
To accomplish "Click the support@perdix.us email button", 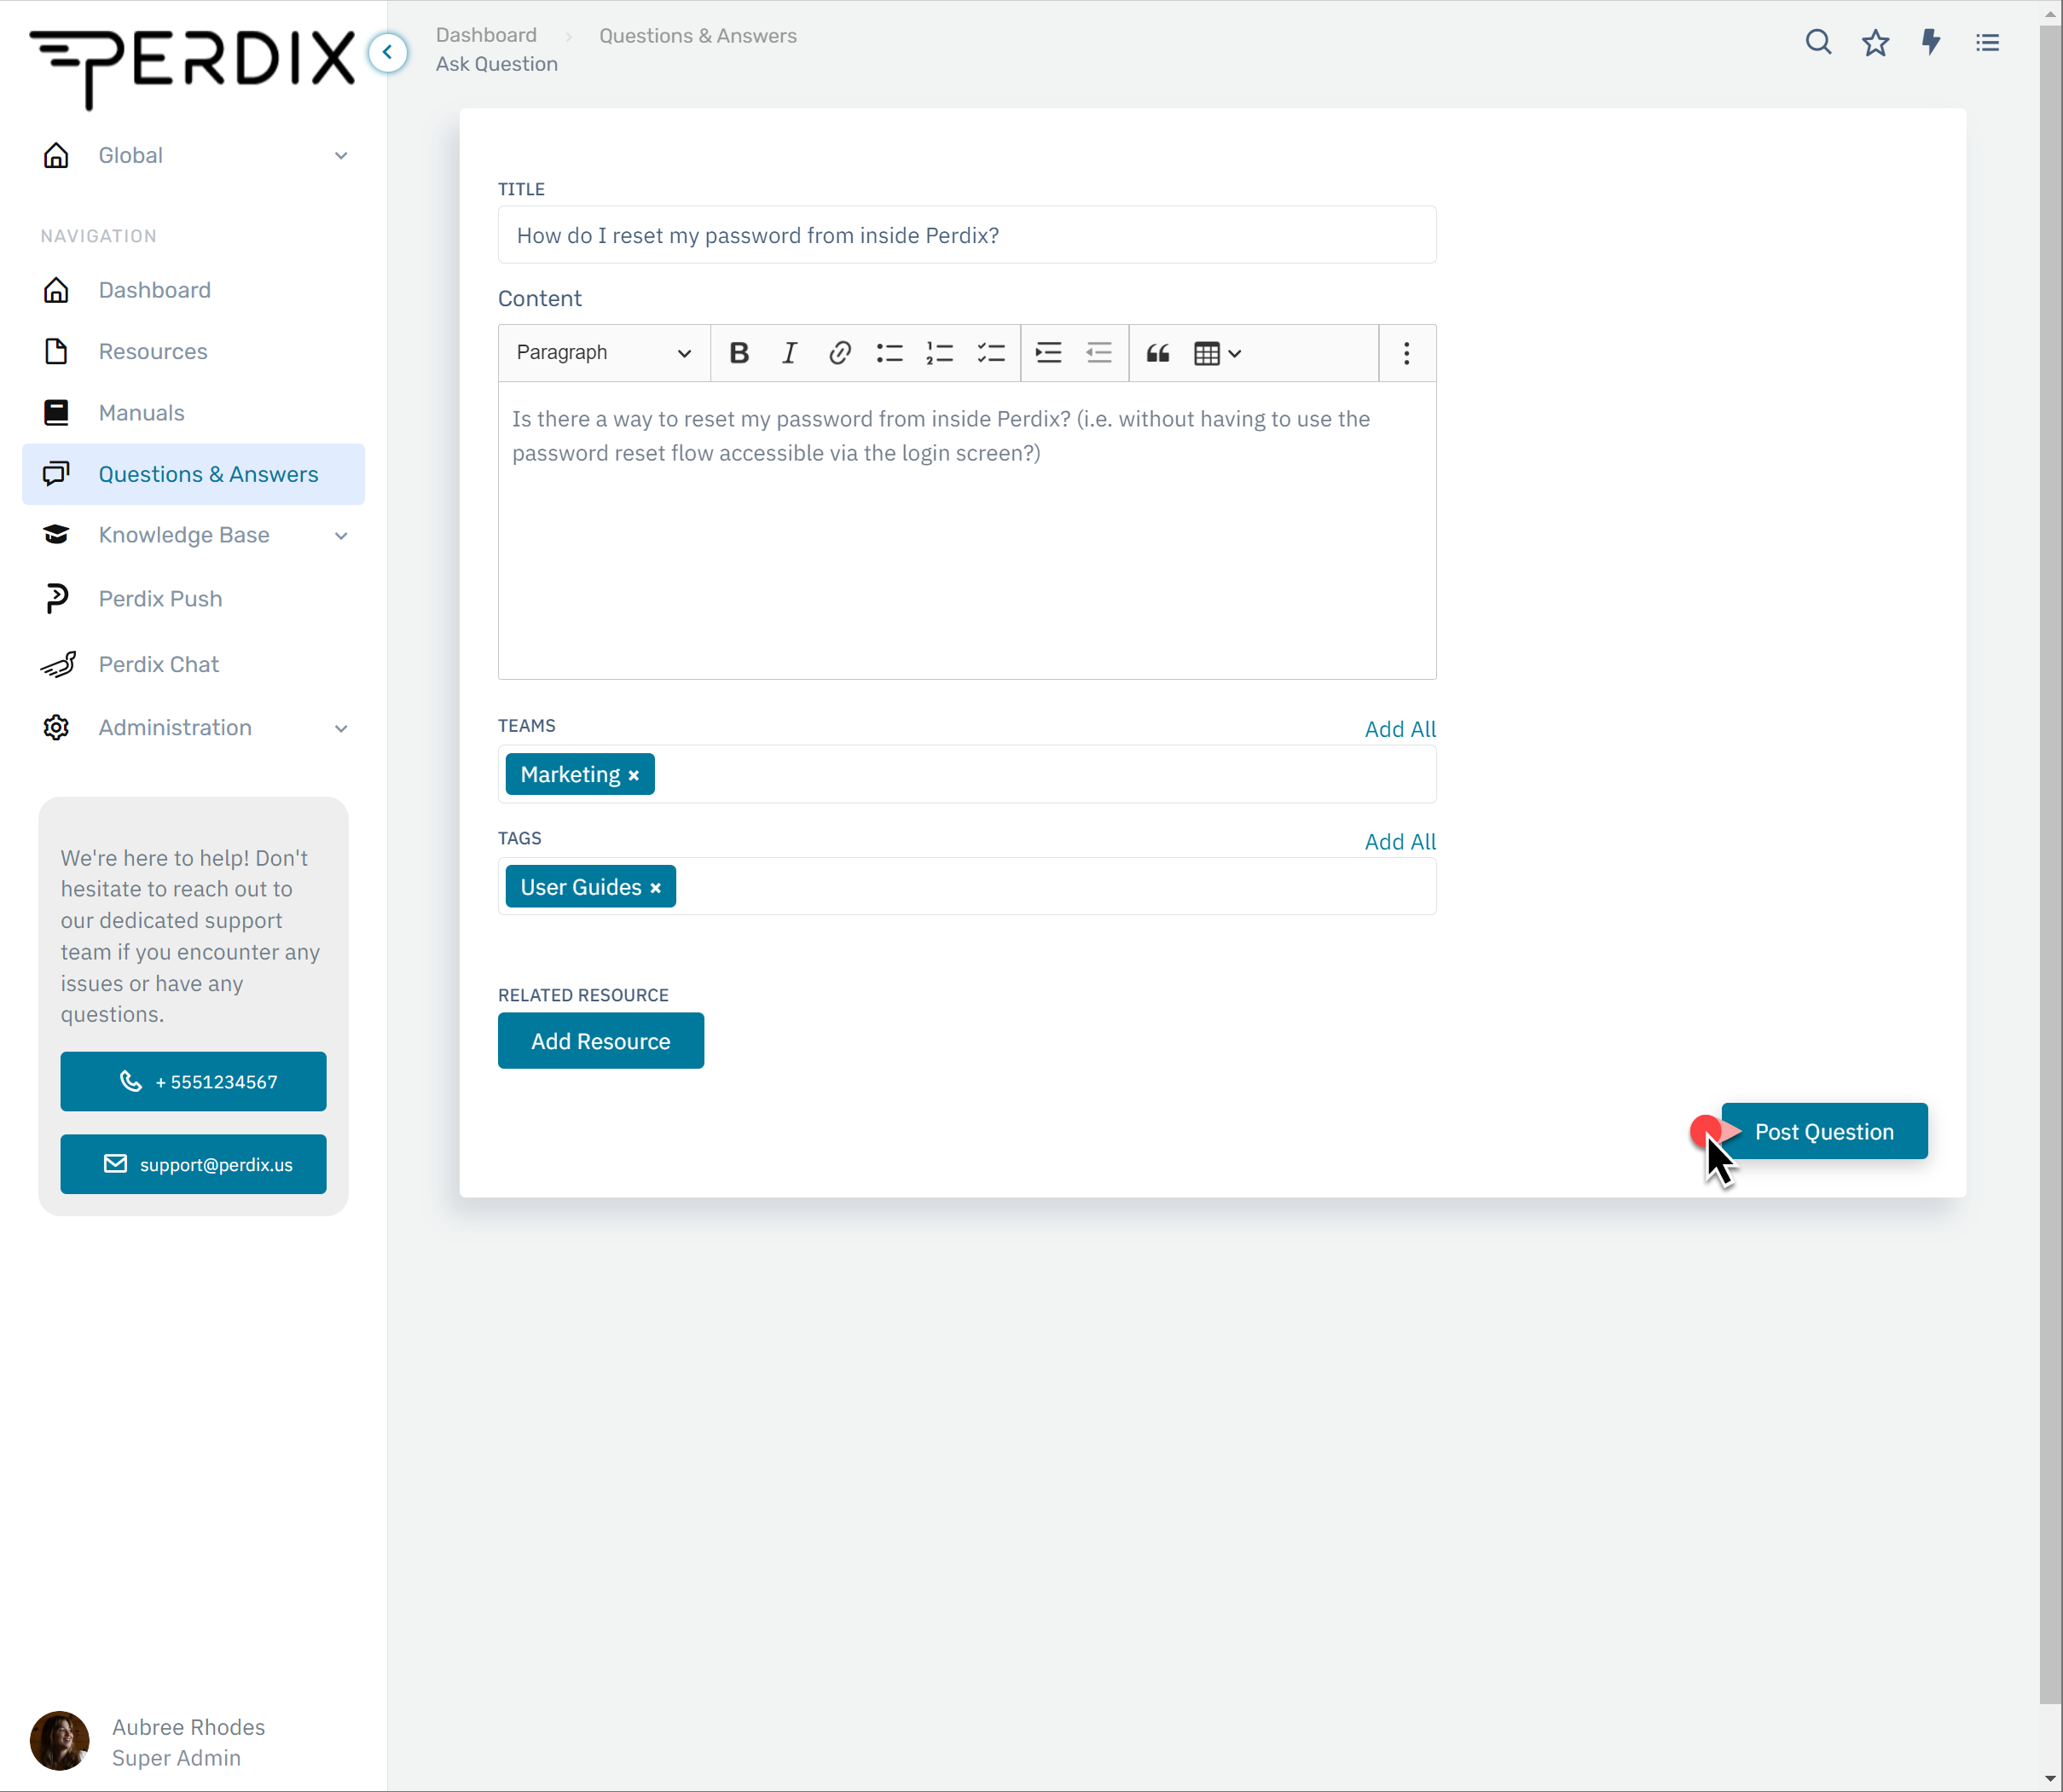I will (193, 1164).
